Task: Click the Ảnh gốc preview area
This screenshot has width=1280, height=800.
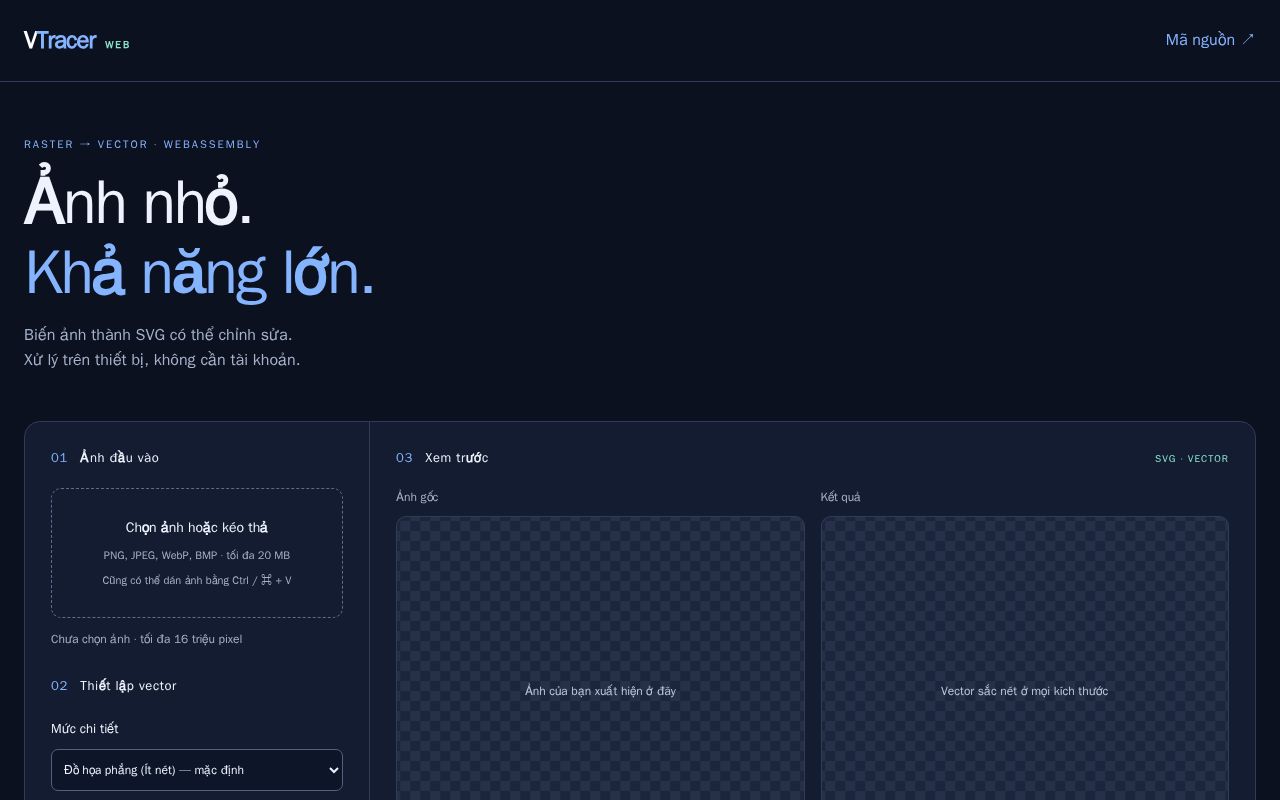Action: point(600,658)
